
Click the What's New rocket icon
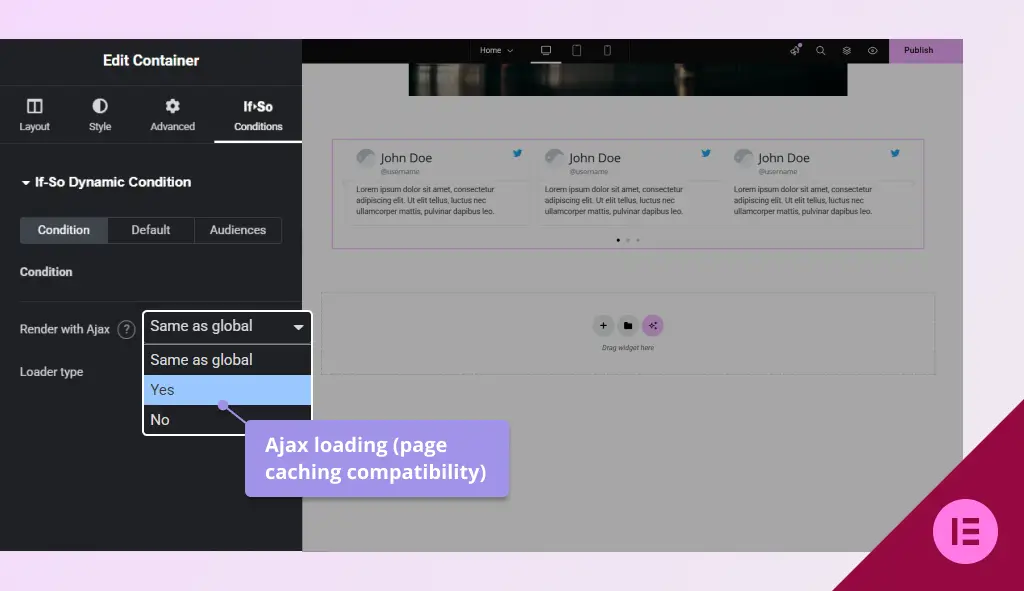point(795,50)
